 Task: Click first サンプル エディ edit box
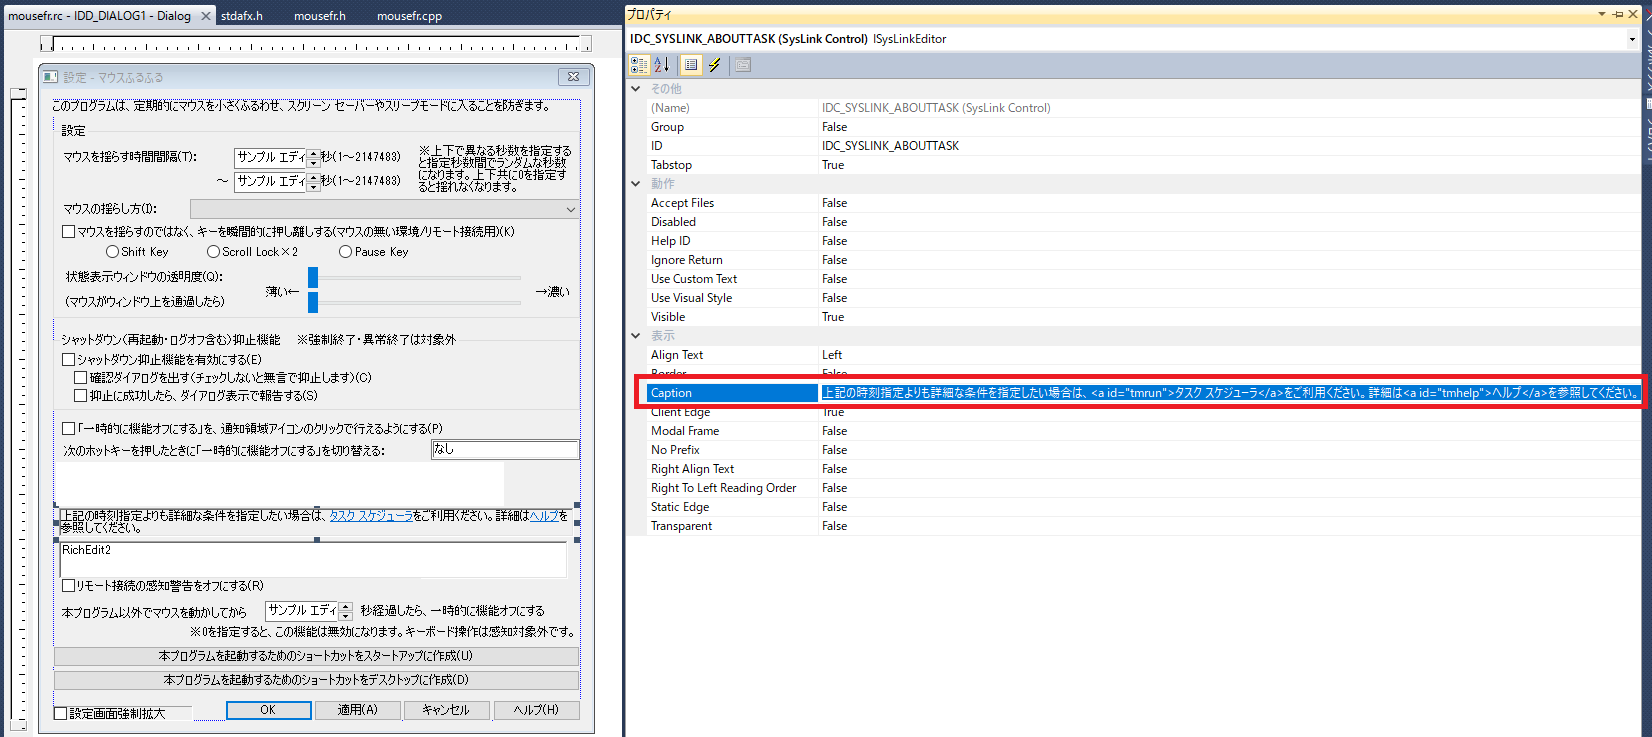click(271, 158)
